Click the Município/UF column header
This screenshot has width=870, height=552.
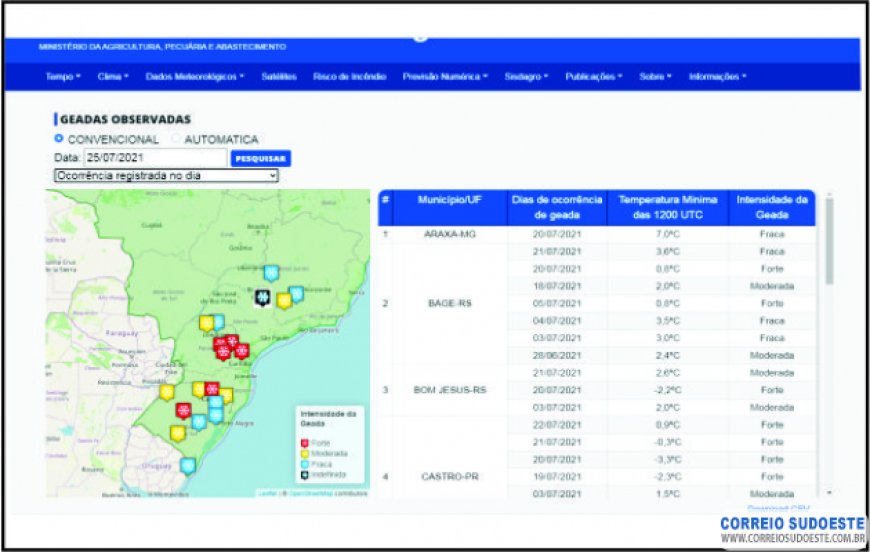point(450,207)
